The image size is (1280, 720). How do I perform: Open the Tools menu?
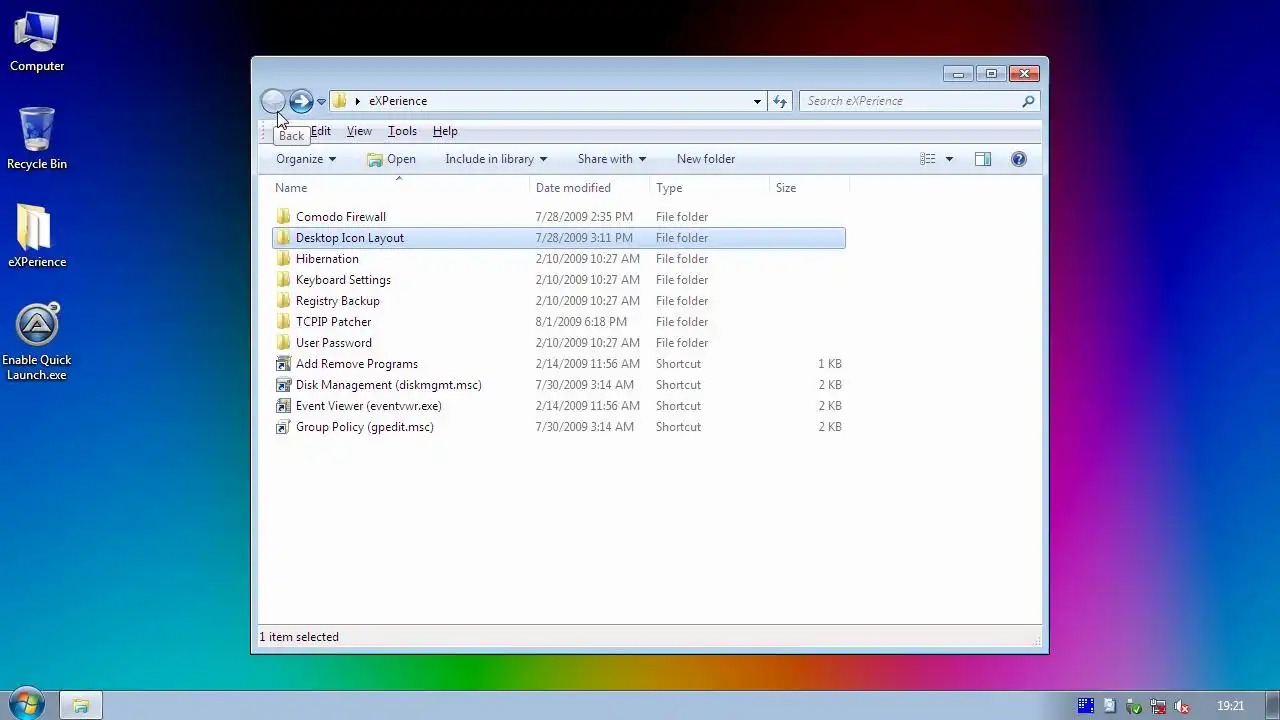pyautogui.click(x=402, y=131)
